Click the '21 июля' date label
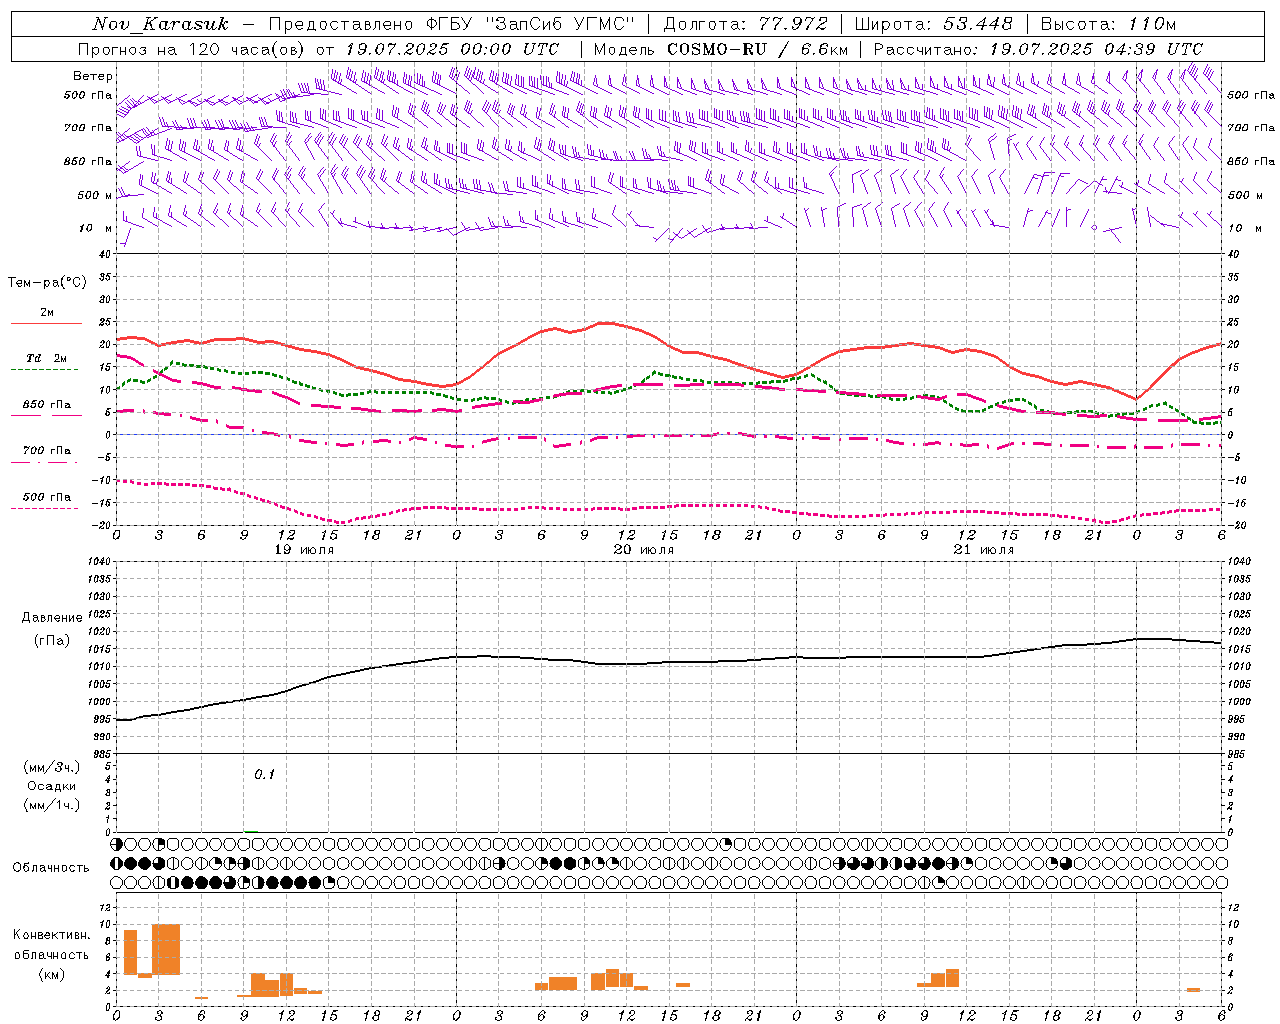This screenshot has height=1024, width=1280. pyautogui.click(x=984, y=550)
